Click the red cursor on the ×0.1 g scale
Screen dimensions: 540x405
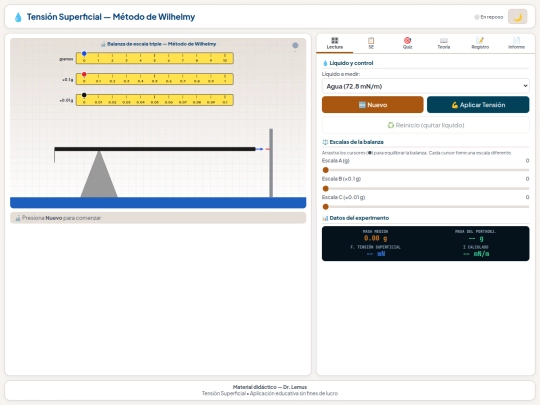(x=84, y=74)
